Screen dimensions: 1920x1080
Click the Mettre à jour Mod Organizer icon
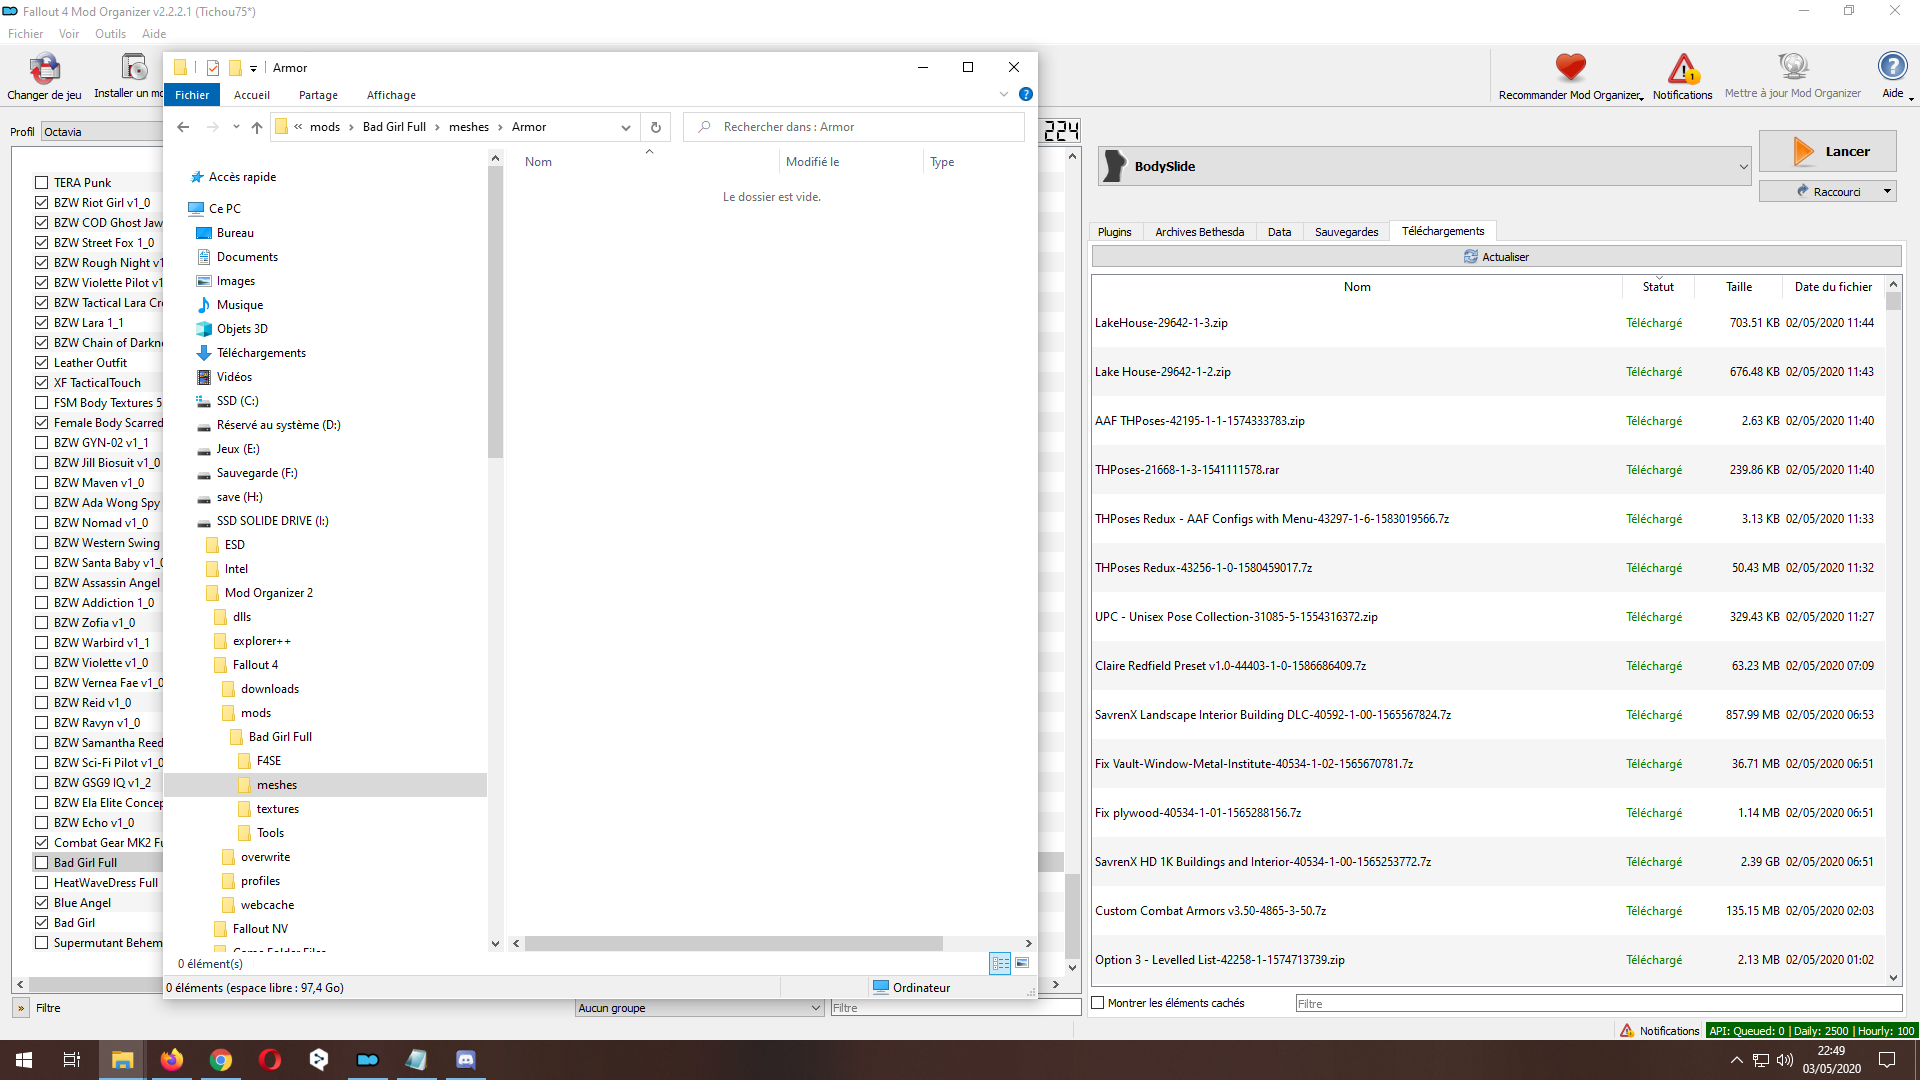[1793, 68]
